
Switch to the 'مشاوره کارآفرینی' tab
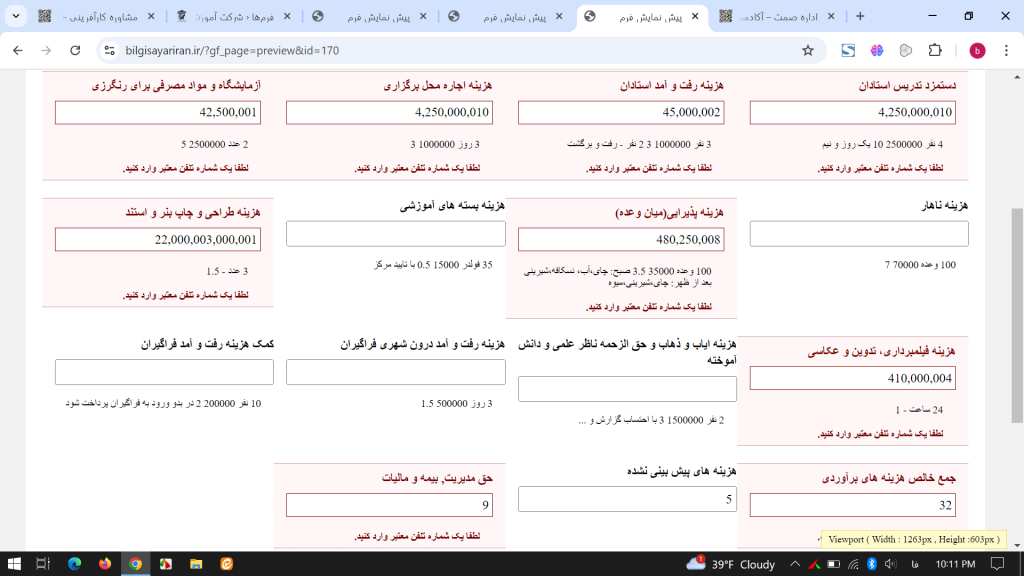coord(90,17)
